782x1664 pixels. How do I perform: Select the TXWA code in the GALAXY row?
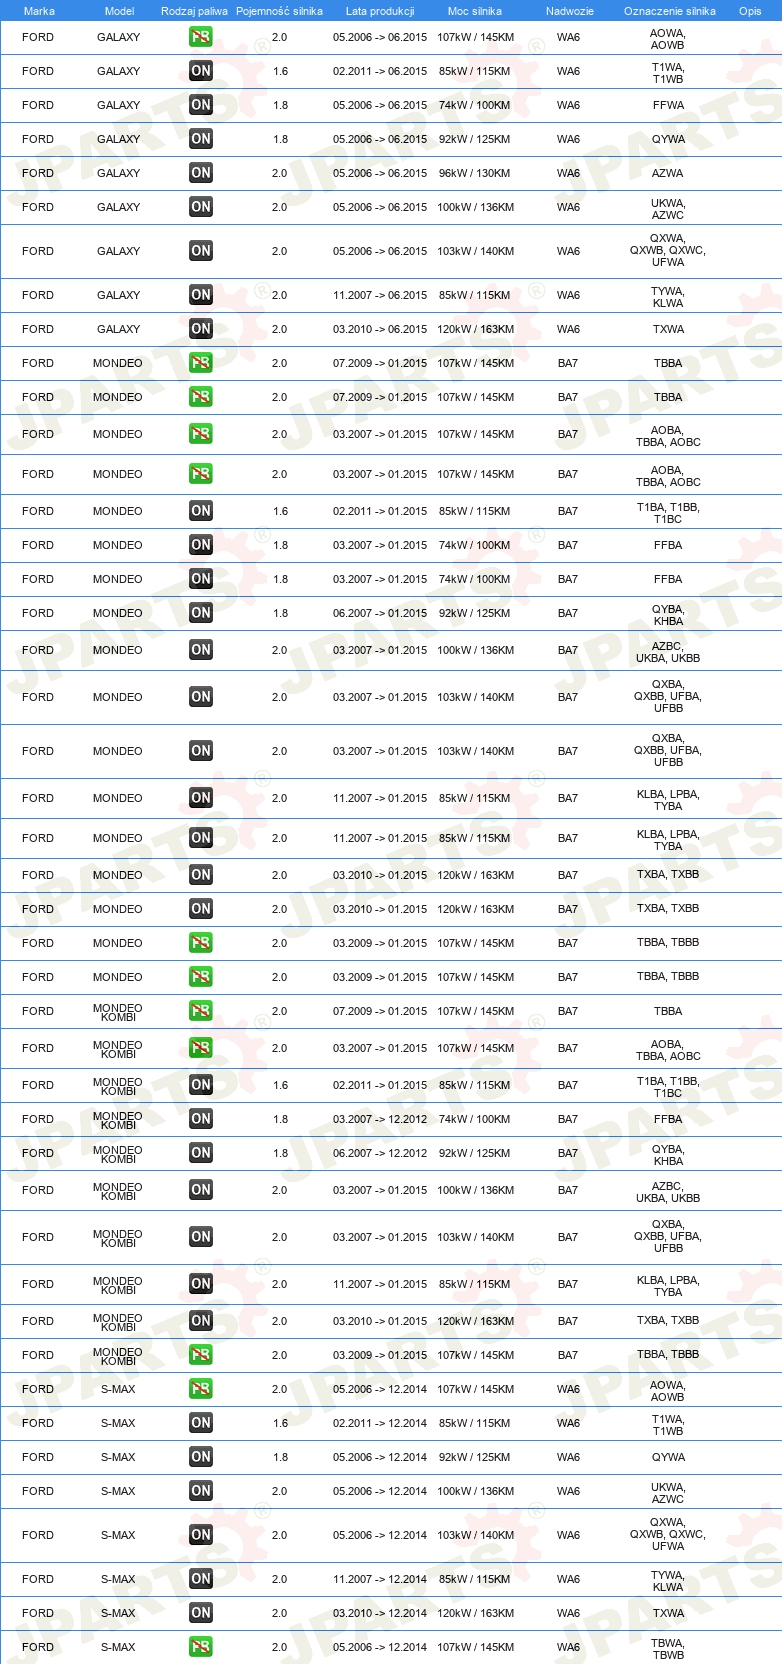[x=668, y=329]
